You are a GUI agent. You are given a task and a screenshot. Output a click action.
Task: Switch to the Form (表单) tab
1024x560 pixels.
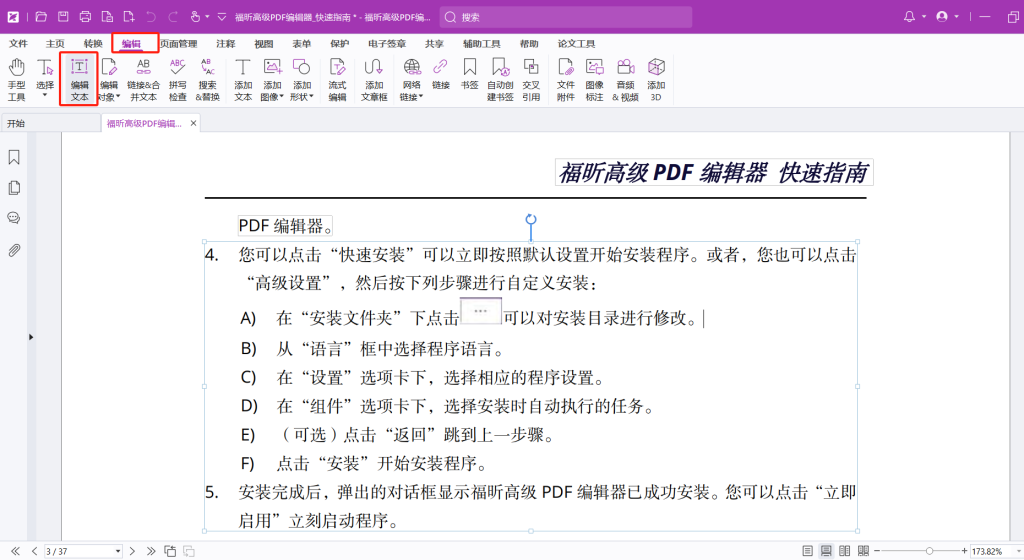(301, 44)
